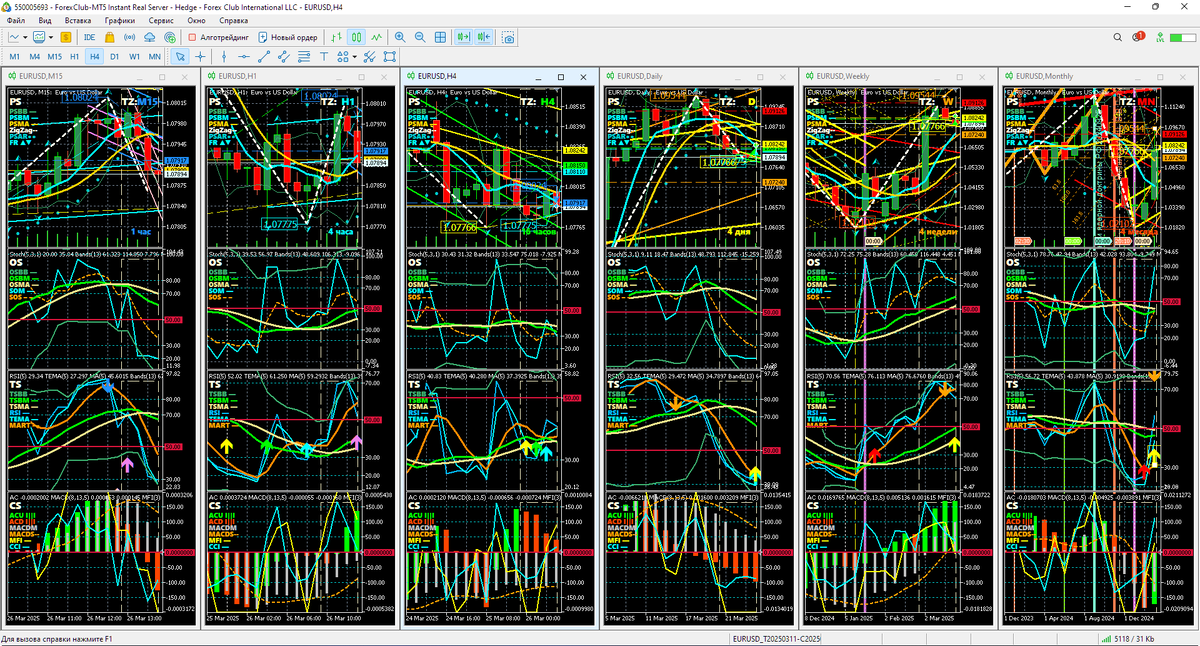Open the Market shopping bag icon
Viewport: 1200px width, 646px height.
110,37
